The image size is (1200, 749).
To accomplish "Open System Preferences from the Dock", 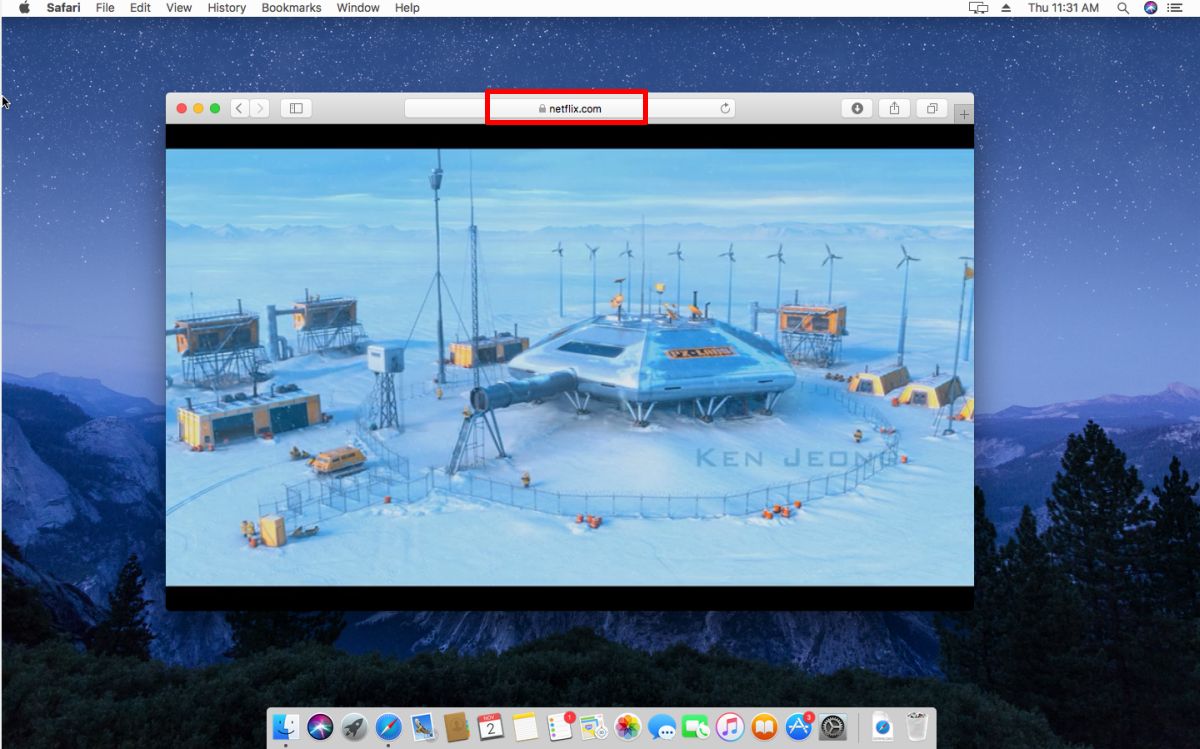I will point(833,727).
